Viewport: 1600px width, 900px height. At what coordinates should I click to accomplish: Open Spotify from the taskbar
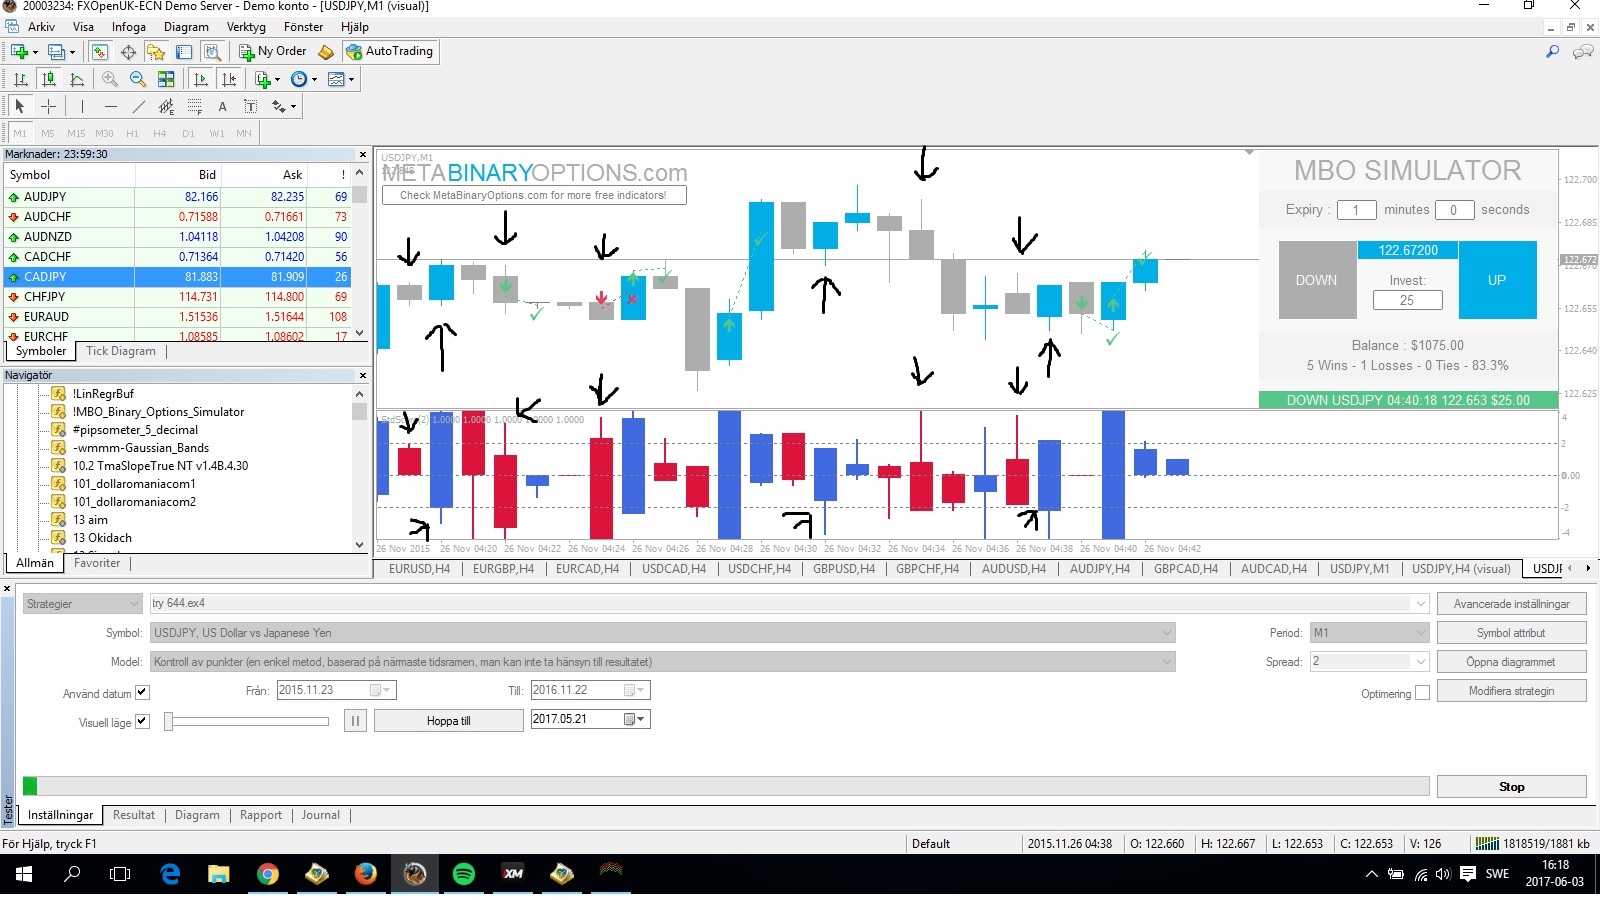(x=464, y=874)
